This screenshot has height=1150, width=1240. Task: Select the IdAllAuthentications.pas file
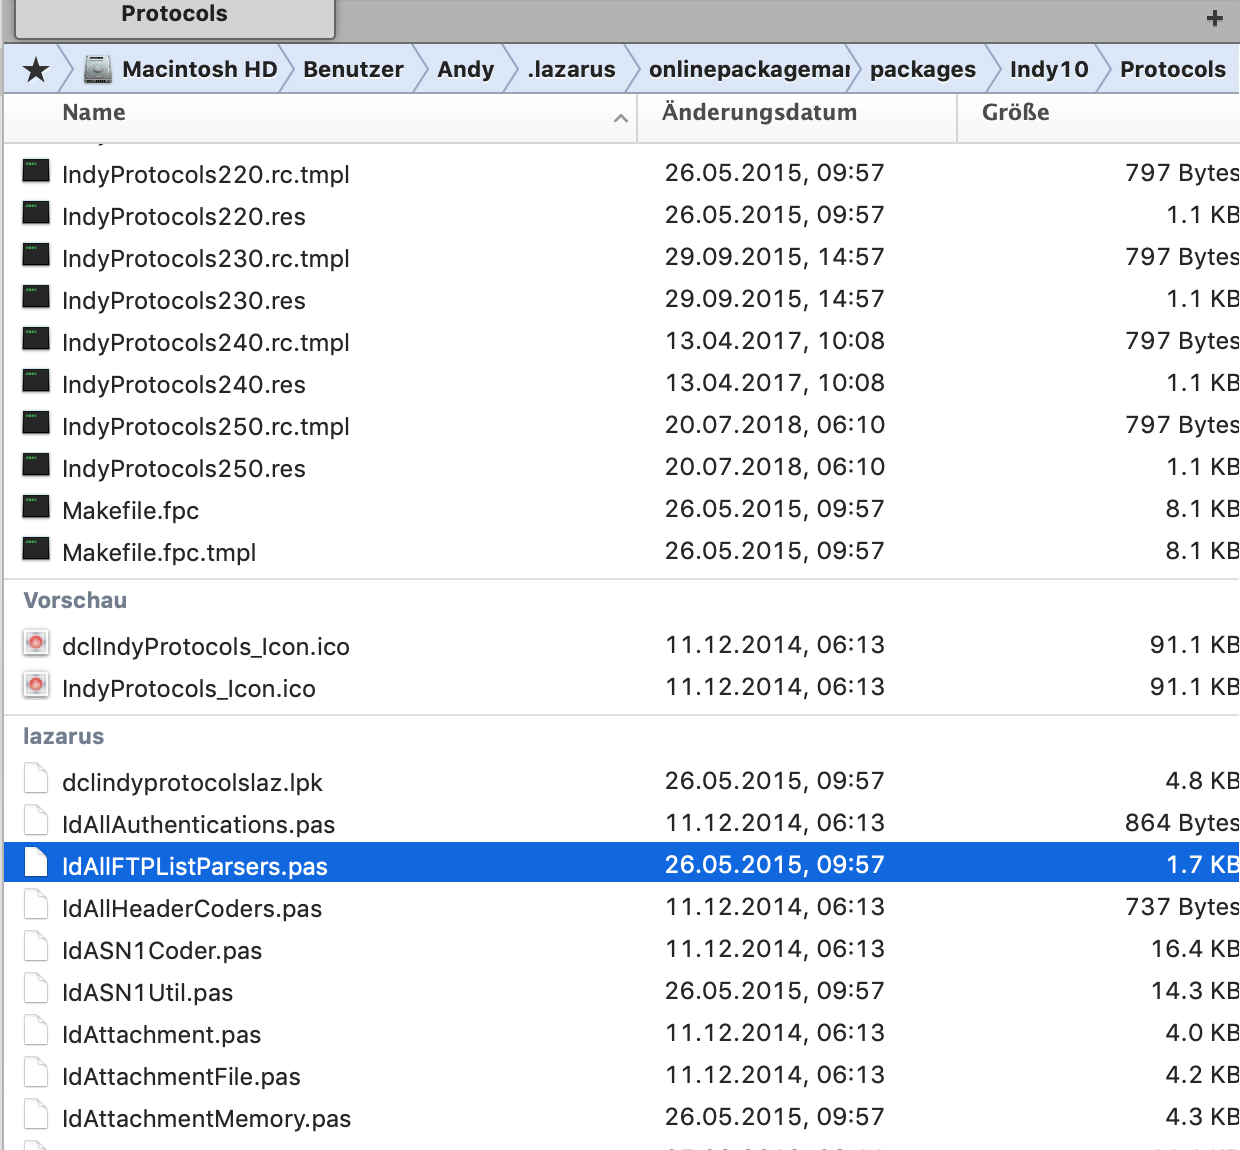coord(198,825)
